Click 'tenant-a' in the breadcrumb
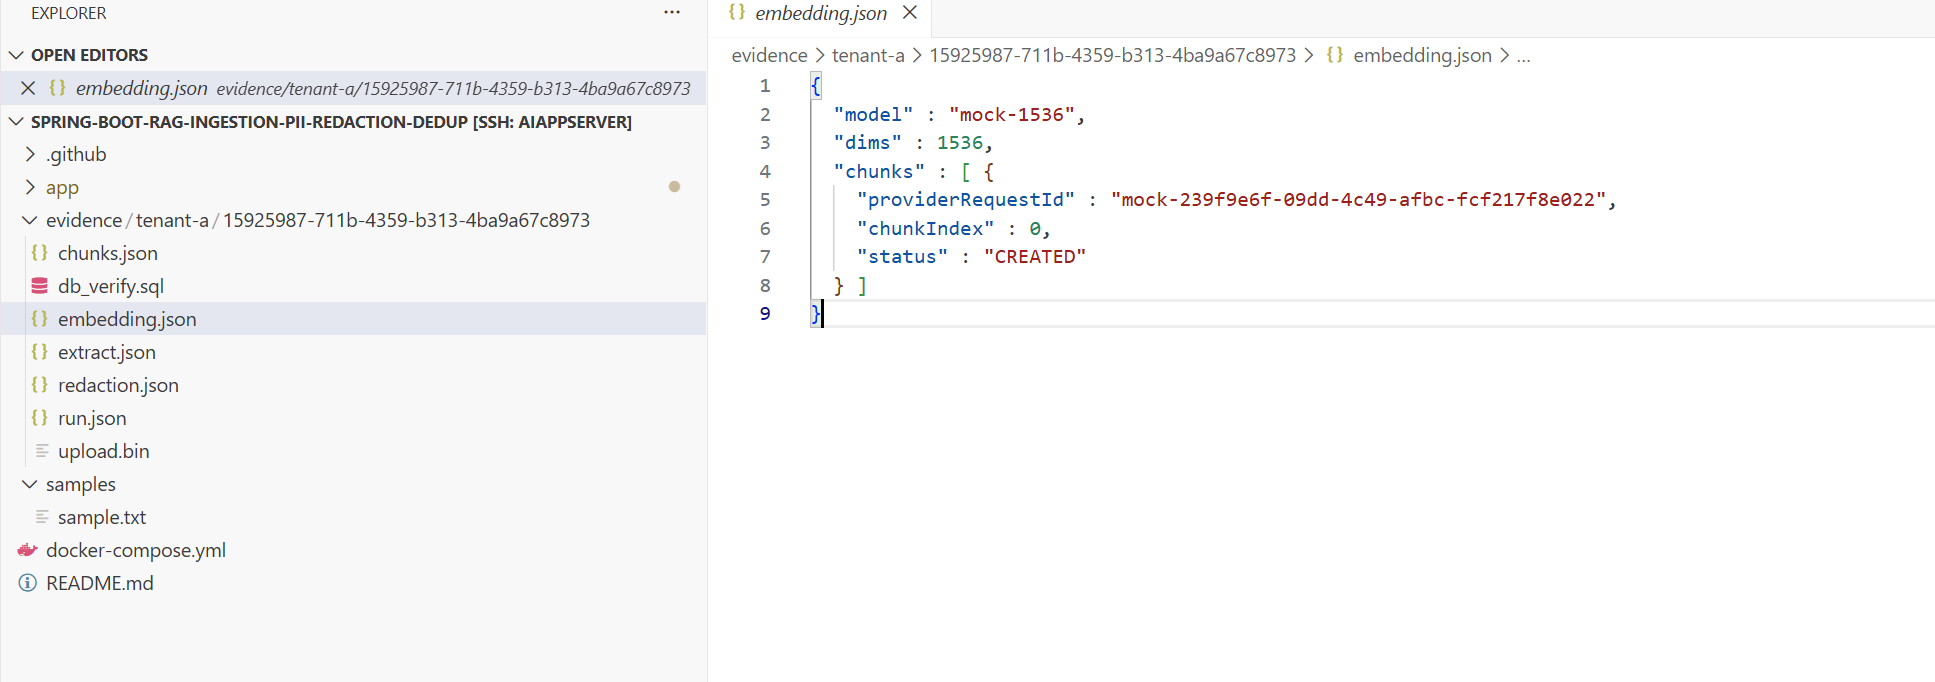The height and width of the screenshot is (682, 1935). tap(868, 55)
